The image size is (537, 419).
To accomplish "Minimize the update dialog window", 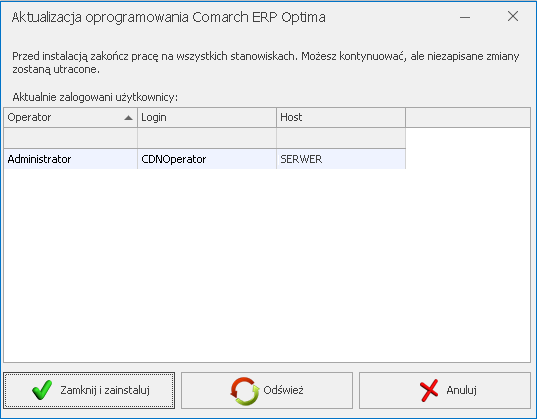I will pyautogui.click(x=465, y=17).
